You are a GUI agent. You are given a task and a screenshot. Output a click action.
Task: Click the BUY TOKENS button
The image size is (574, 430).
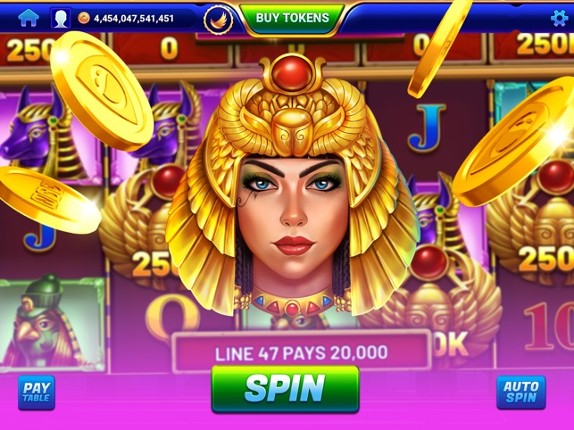point(292,18)
